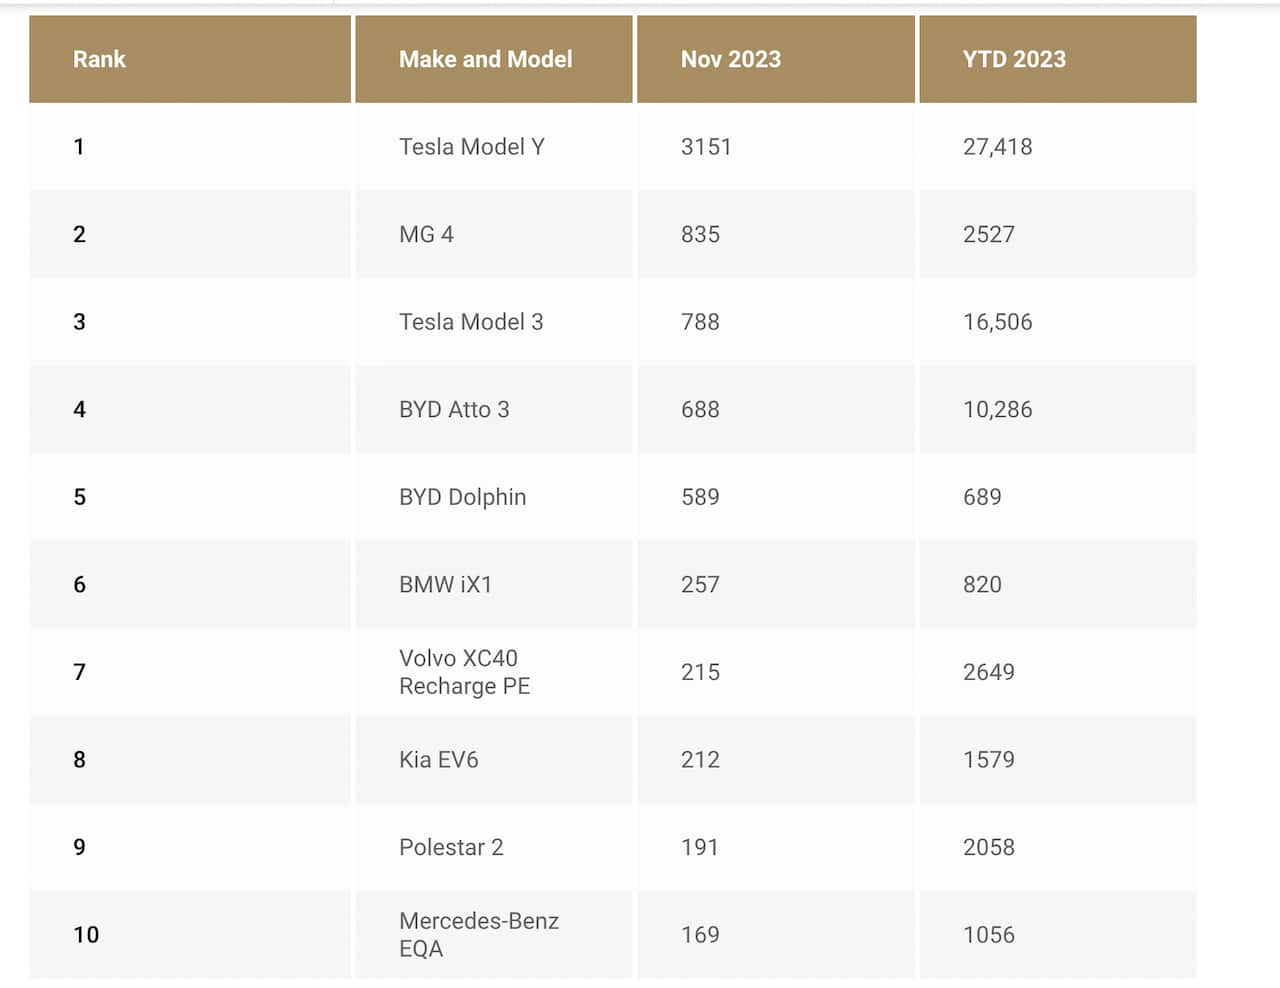Select the MG 4 model name
1280x988 pixels.
coord(426,234)
